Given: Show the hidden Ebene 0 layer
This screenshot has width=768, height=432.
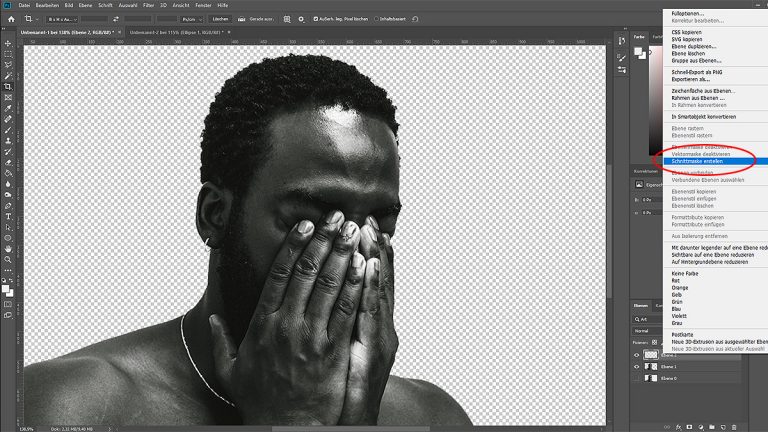Looking at the screenshot, I should [637, 380].
